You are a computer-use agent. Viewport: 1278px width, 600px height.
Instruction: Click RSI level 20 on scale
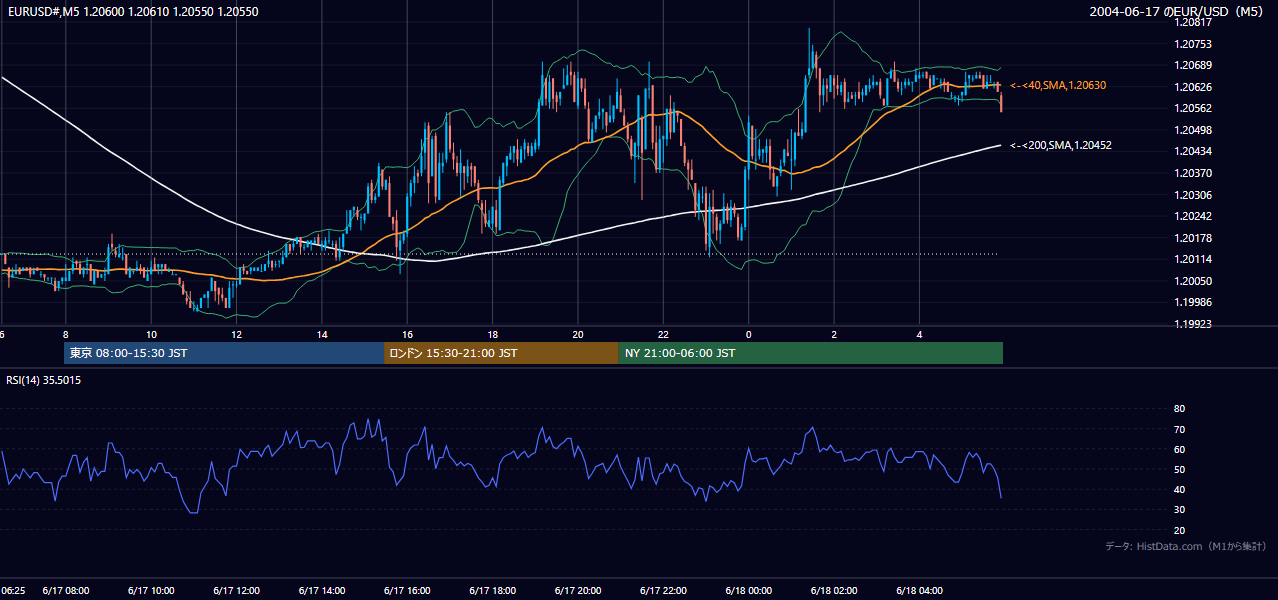click(1179, 530)
